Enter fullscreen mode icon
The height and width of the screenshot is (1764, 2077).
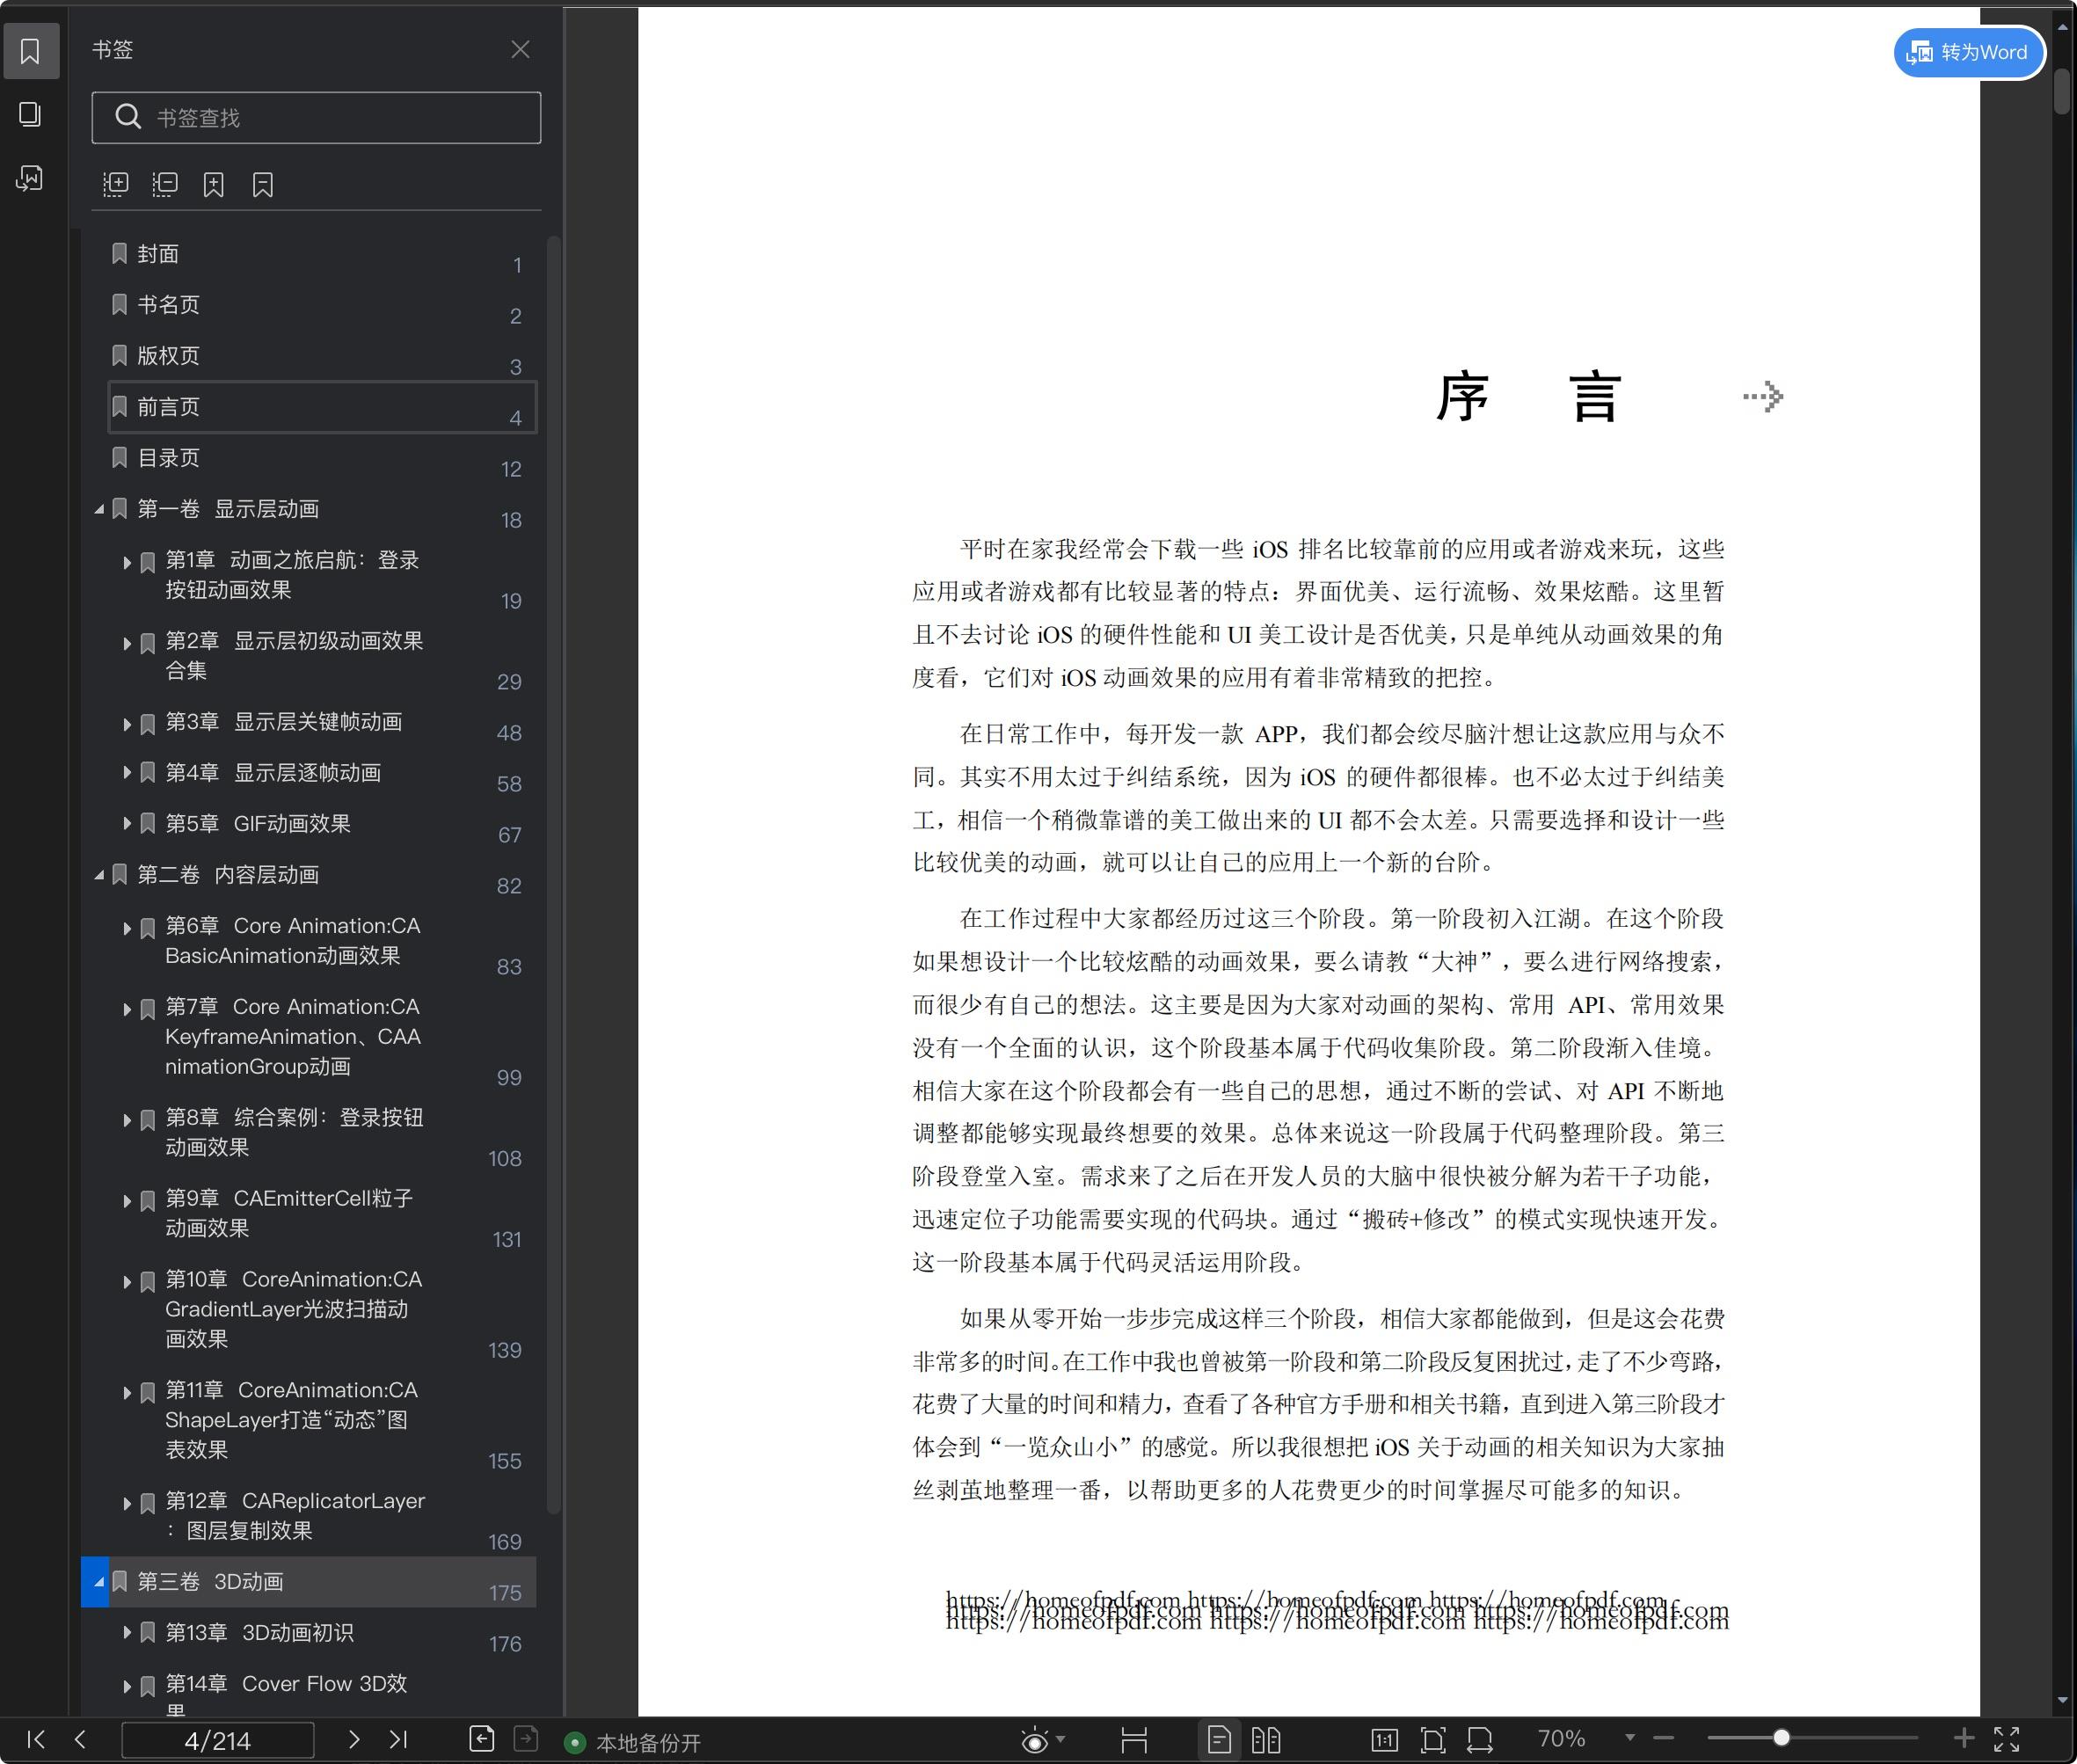2007,1739
